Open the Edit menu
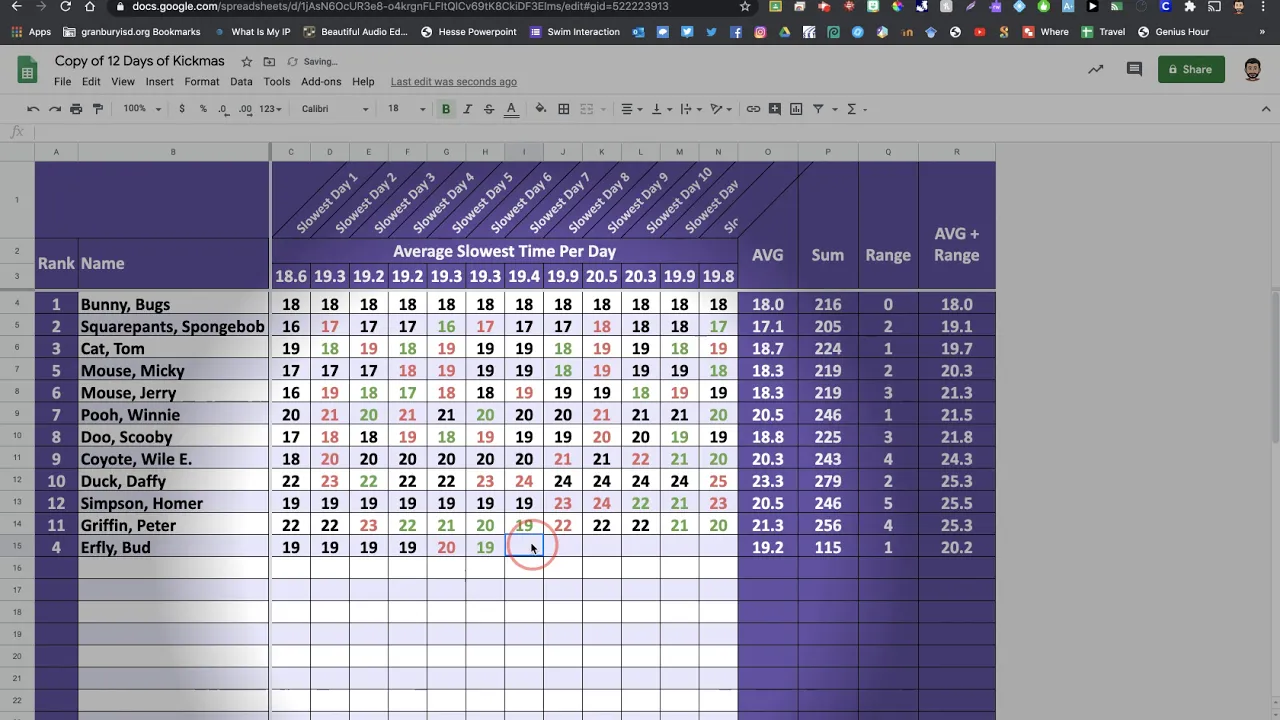 point(91,82)
